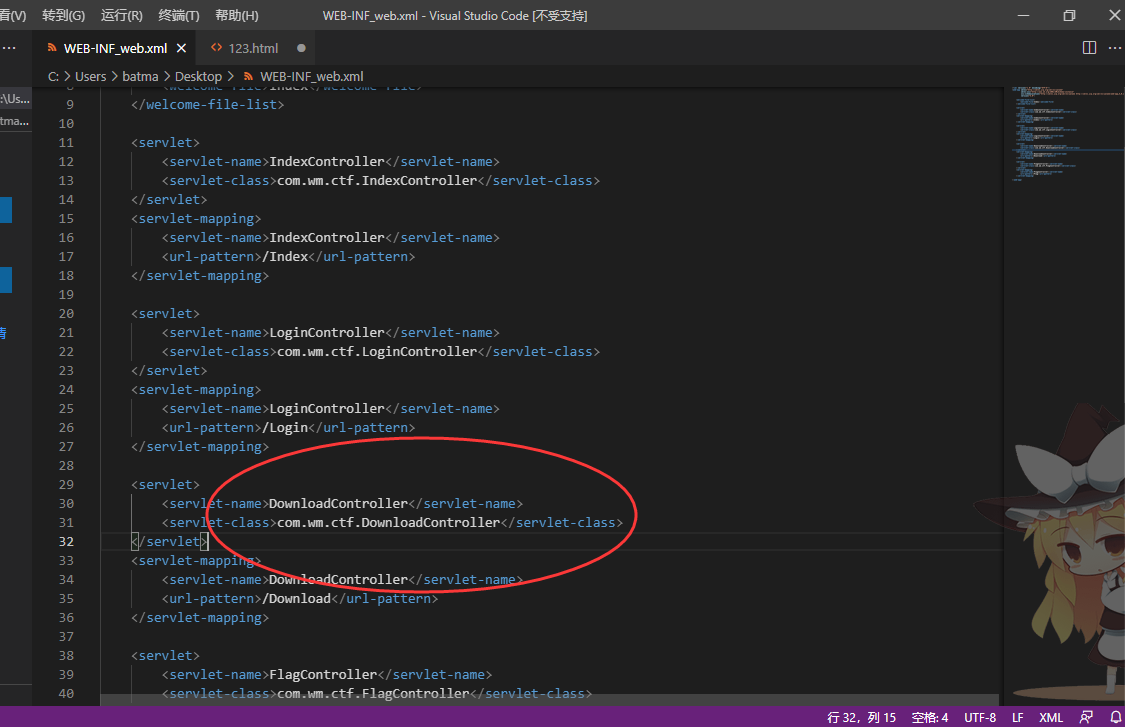Close the WEB-INF_web.xml tab
This screenshot has width=1125, height=727.
[181, 48]
